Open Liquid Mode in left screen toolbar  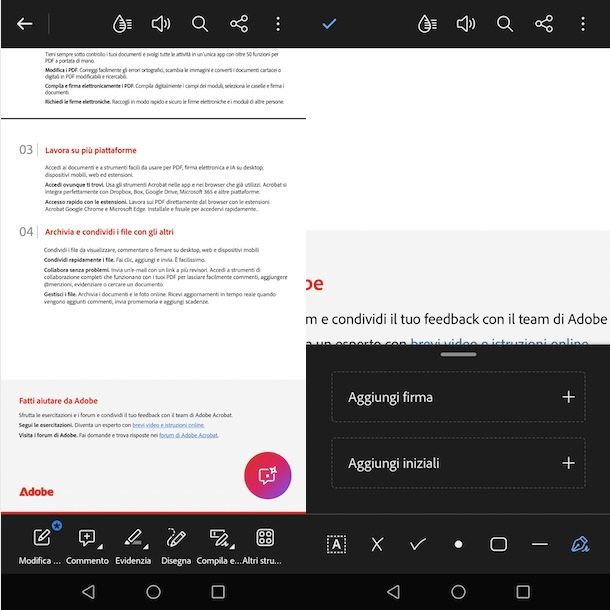click(x=122, y=24)
